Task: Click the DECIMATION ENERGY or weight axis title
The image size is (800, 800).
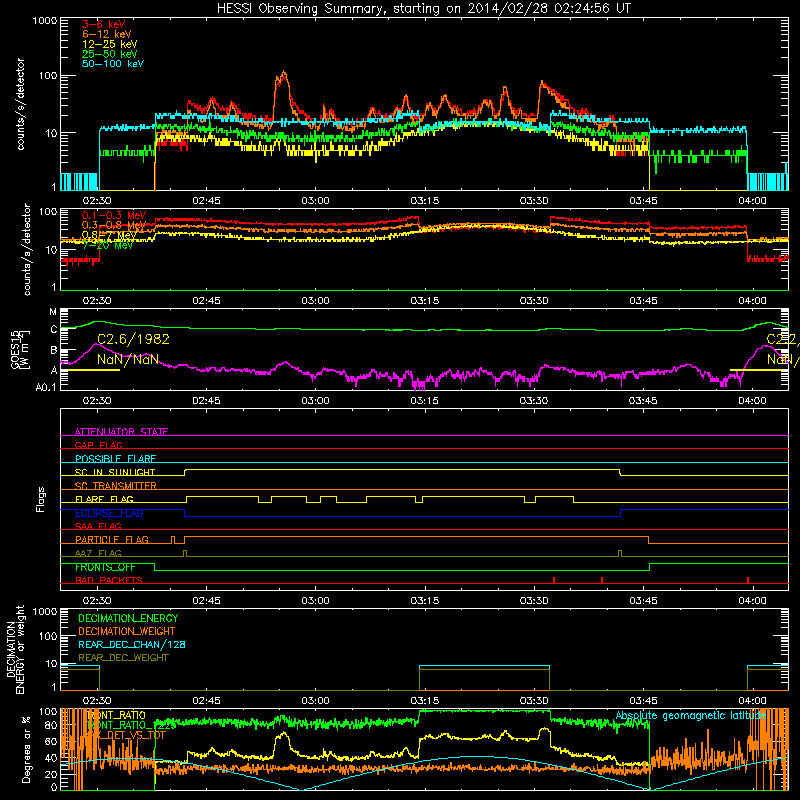Action: (15, 649)
